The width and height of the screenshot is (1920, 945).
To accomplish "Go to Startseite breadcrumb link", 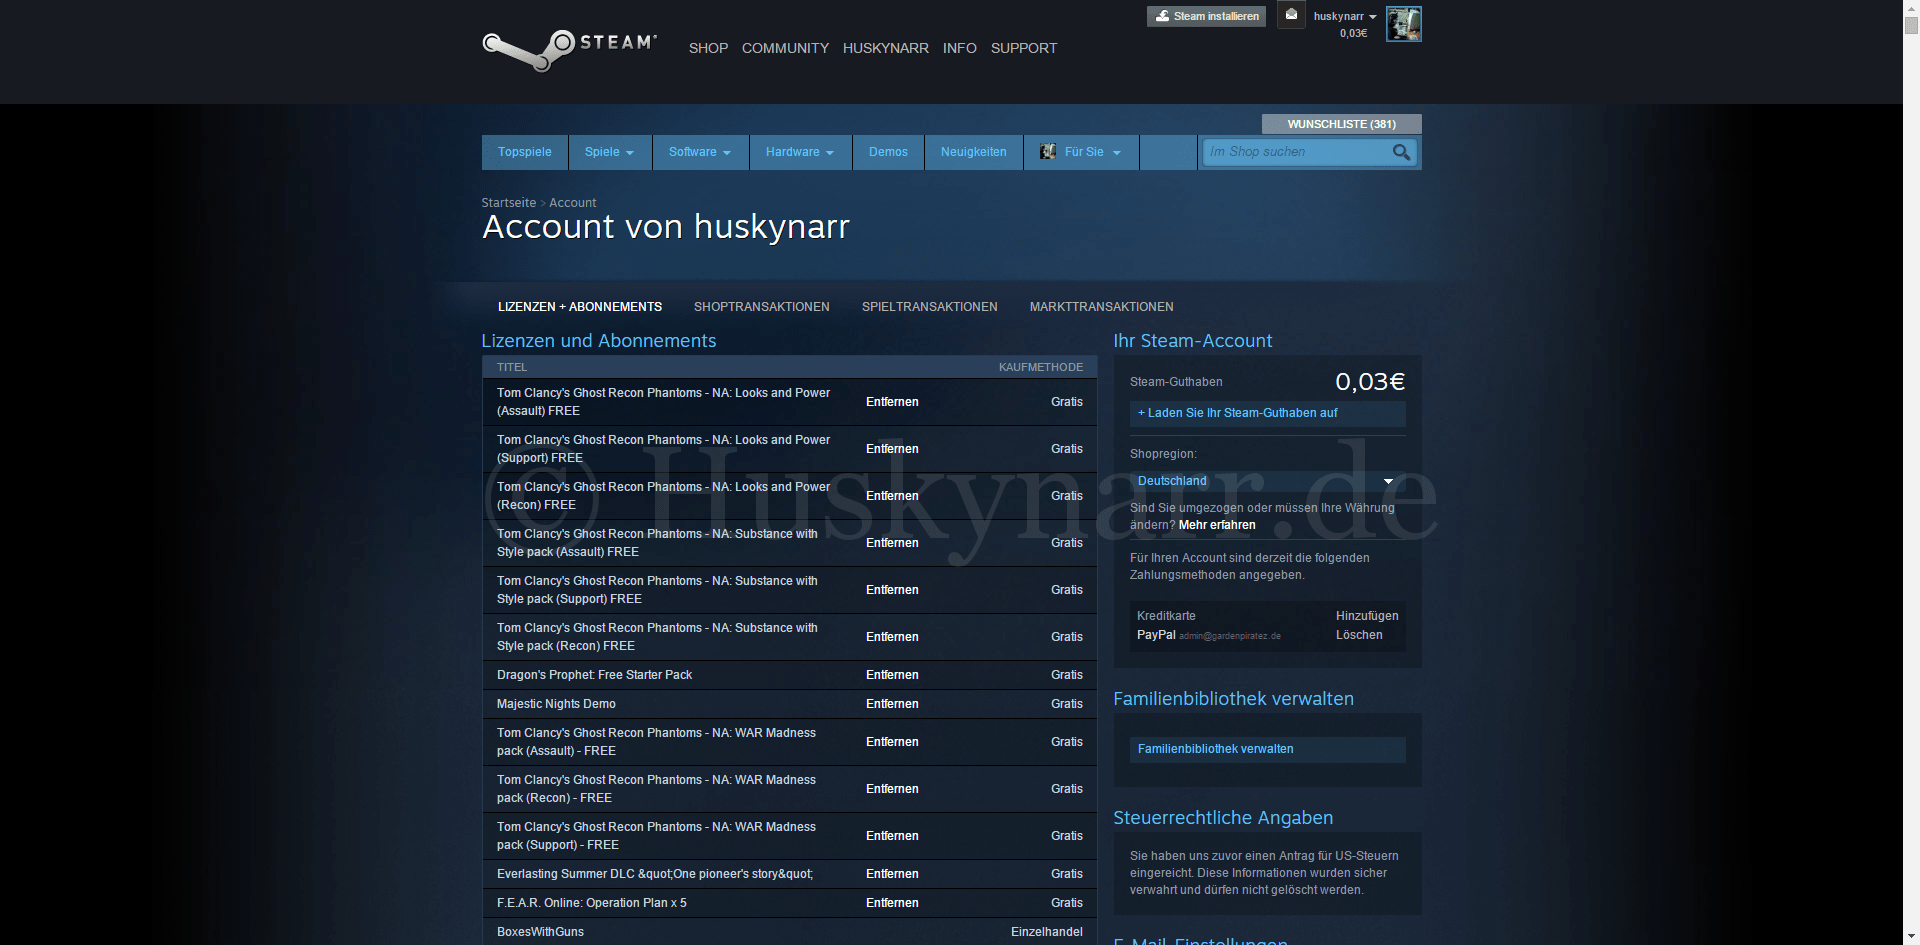I will [x=509, y=203].
